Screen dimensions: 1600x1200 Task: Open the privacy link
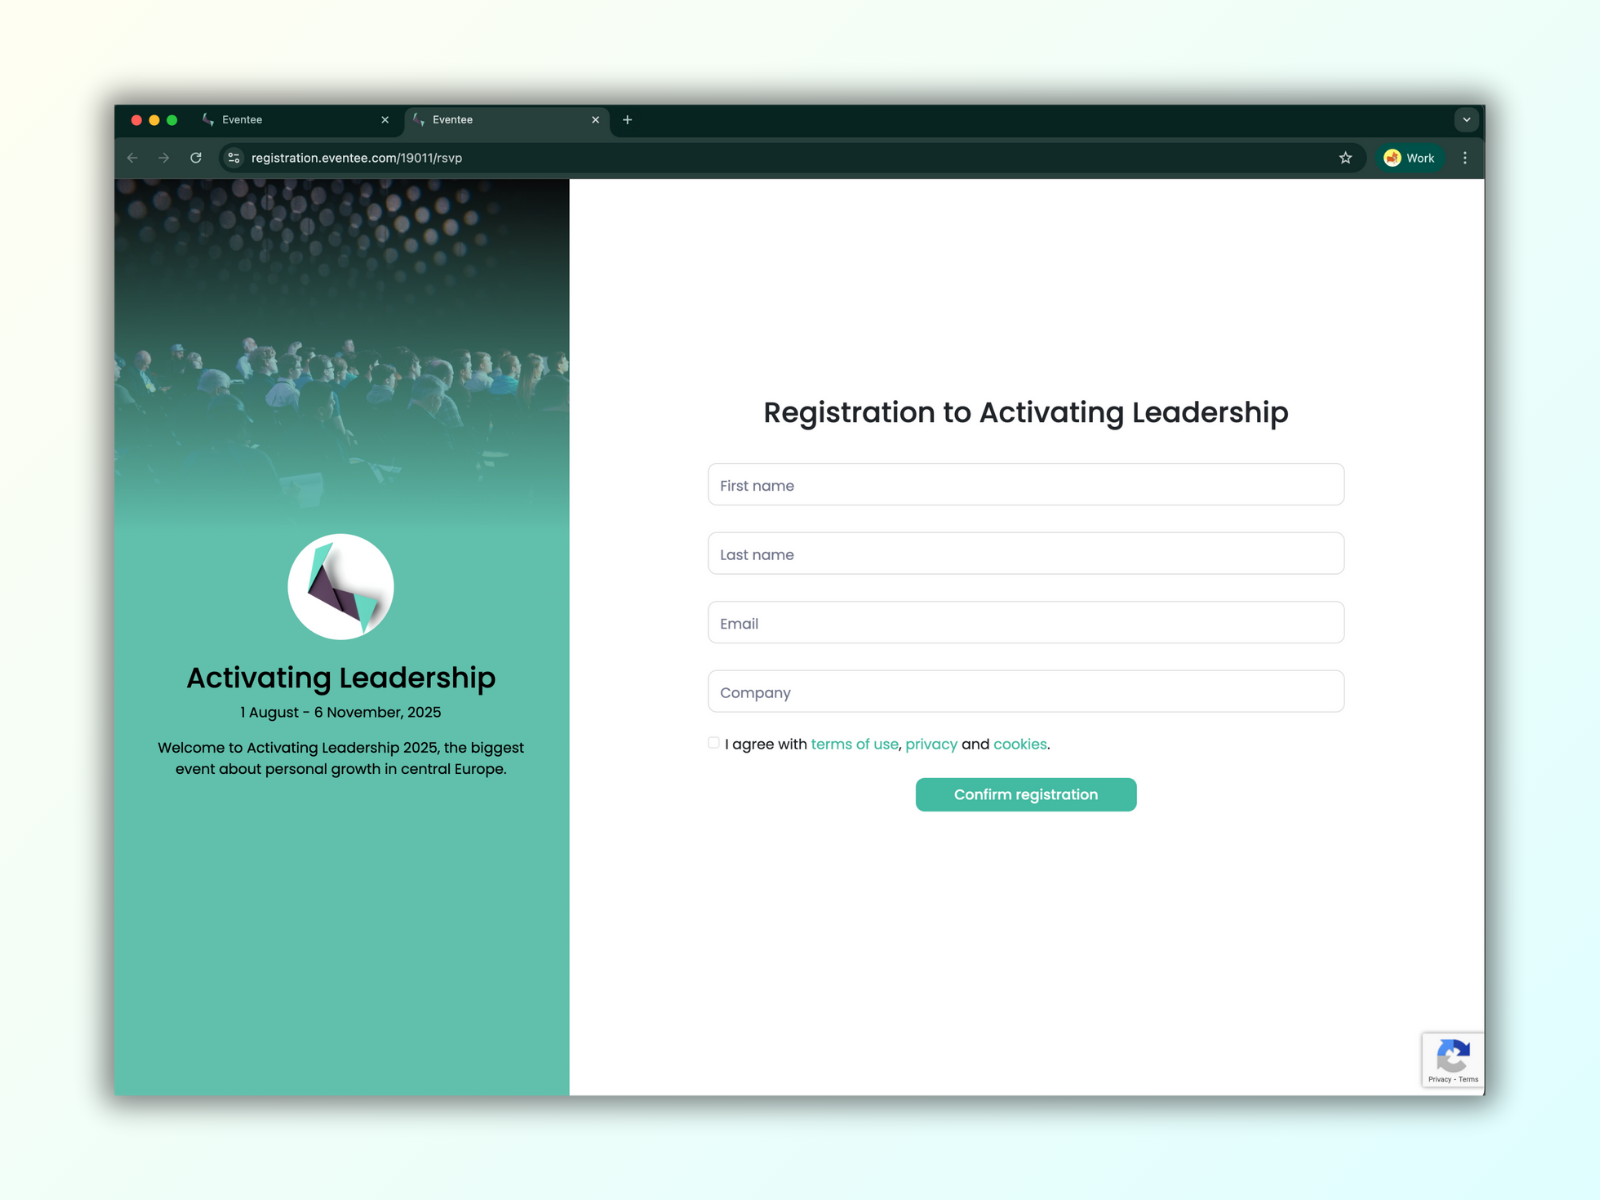click(931, 744)
